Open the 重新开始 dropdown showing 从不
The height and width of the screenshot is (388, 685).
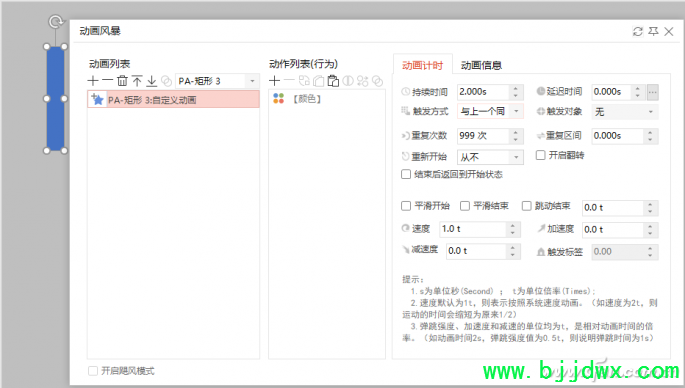pyautogui.click(x=490, y=157)
